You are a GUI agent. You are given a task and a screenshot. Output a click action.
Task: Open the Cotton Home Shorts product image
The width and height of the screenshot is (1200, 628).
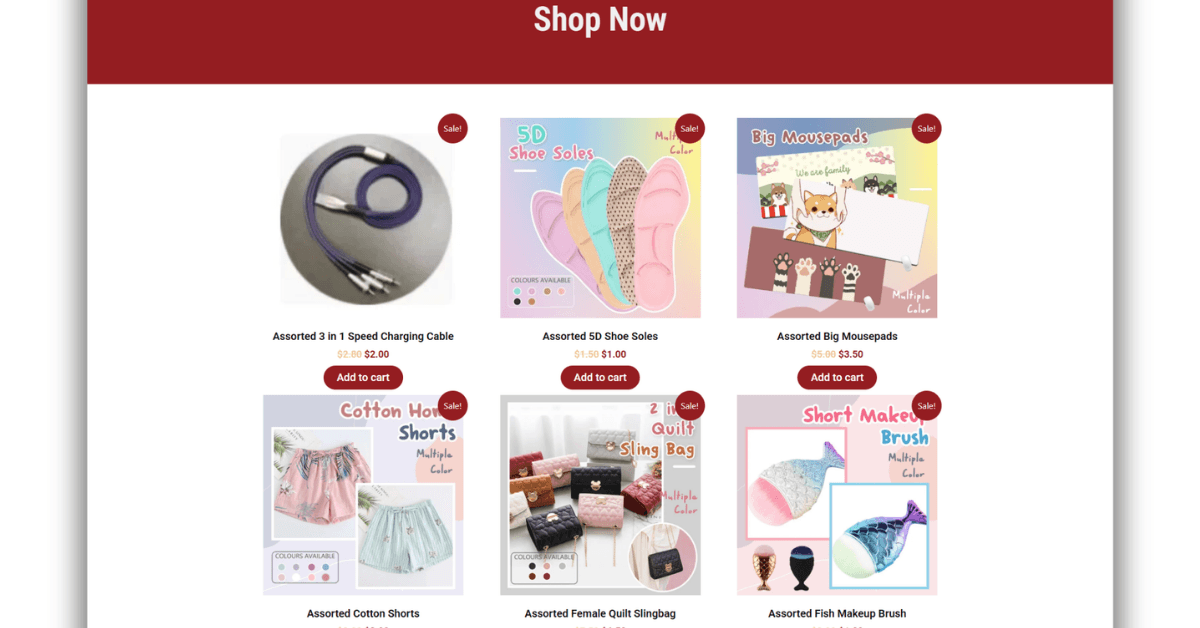pos(363,495)
